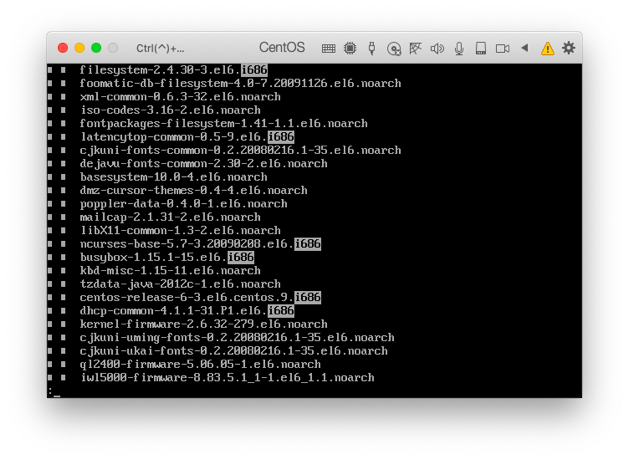Image resolution: width=629 pixels, height=460 pixels.
Task: Click the cjkuni-fonts-common package line
Action: 240,150
